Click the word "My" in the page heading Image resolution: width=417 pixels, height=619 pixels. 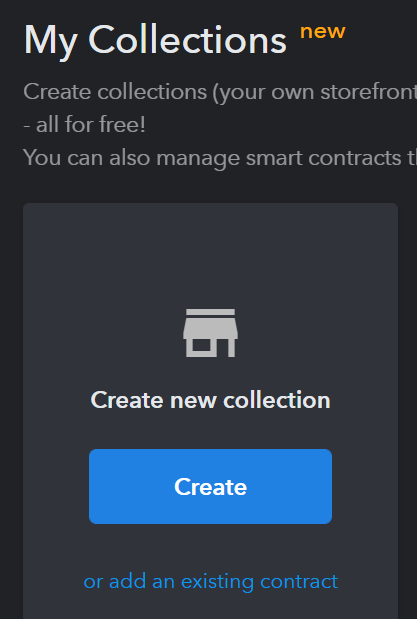[x=50, y=41]
